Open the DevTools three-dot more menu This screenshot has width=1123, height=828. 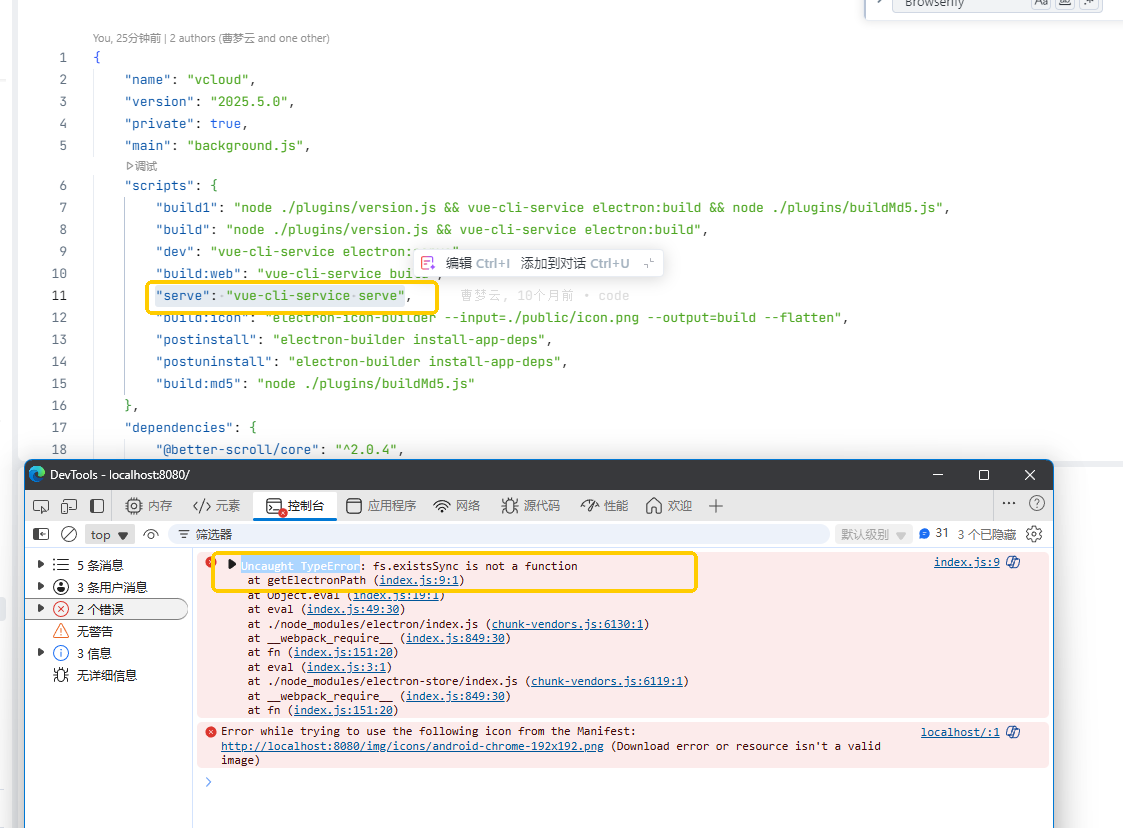(x=1008, y=504)
